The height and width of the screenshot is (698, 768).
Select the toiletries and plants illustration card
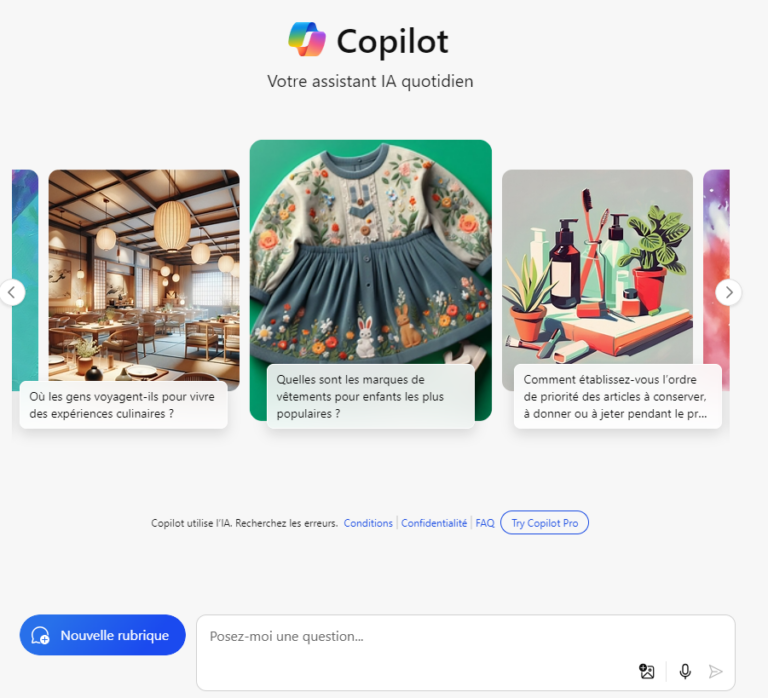pyautogui.click(x=598, y=267)
